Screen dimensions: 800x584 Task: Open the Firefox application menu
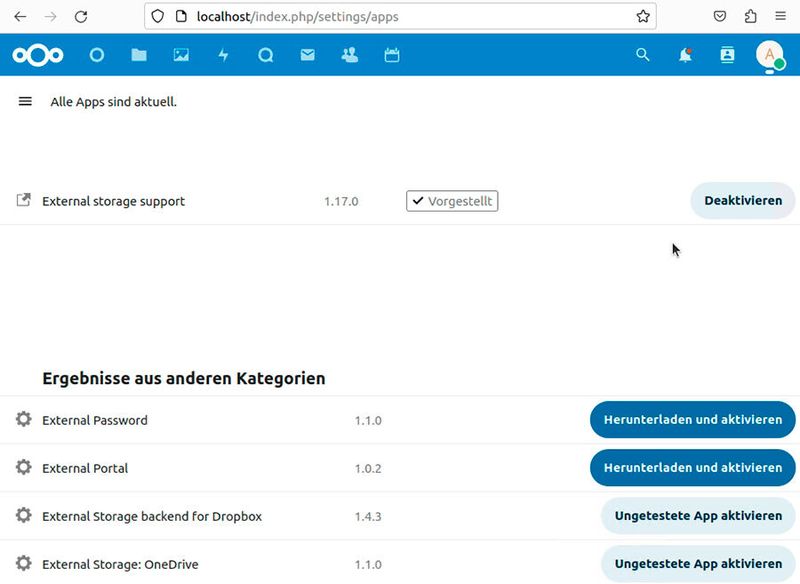pyautogui.click(x=780, y=16)
